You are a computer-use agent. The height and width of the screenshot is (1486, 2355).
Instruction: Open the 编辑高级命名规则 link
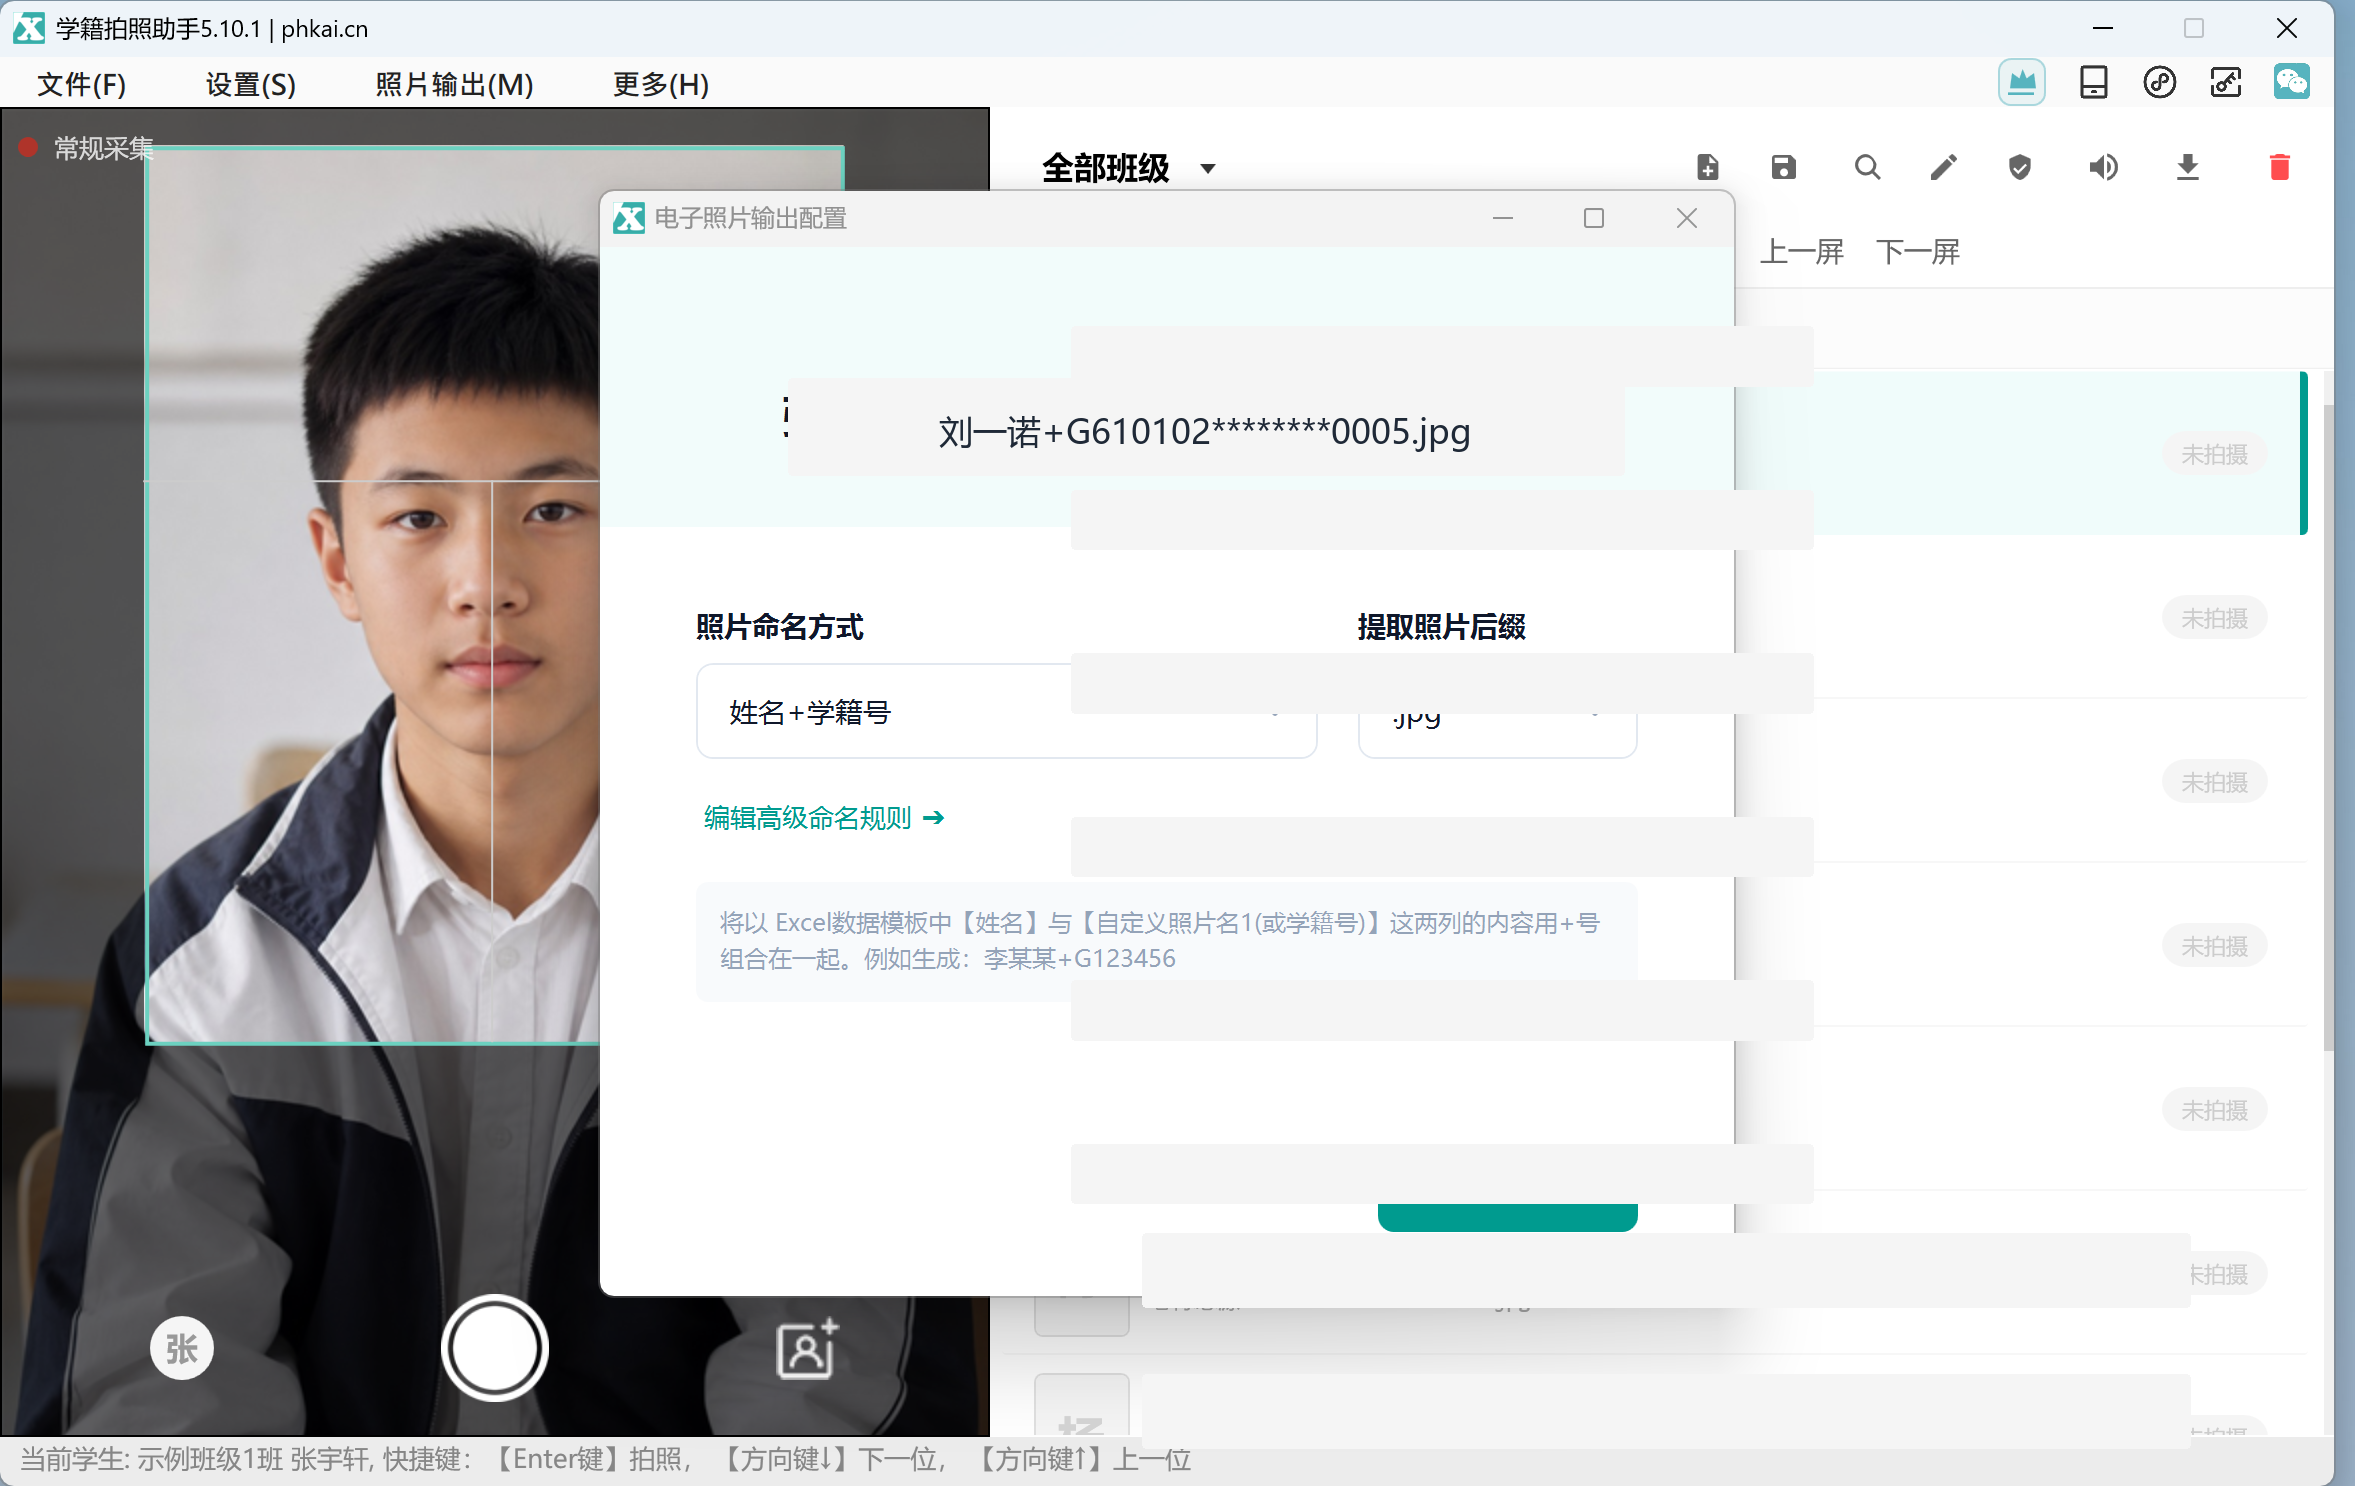coord(824,818)
